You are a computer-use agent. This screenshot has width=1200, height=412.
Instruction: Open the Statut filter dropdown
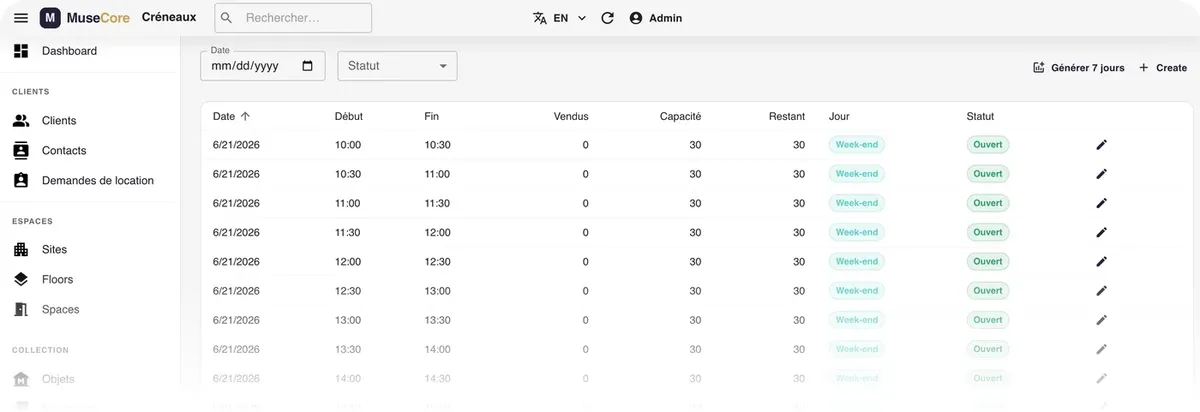click(x=397, y=66)
